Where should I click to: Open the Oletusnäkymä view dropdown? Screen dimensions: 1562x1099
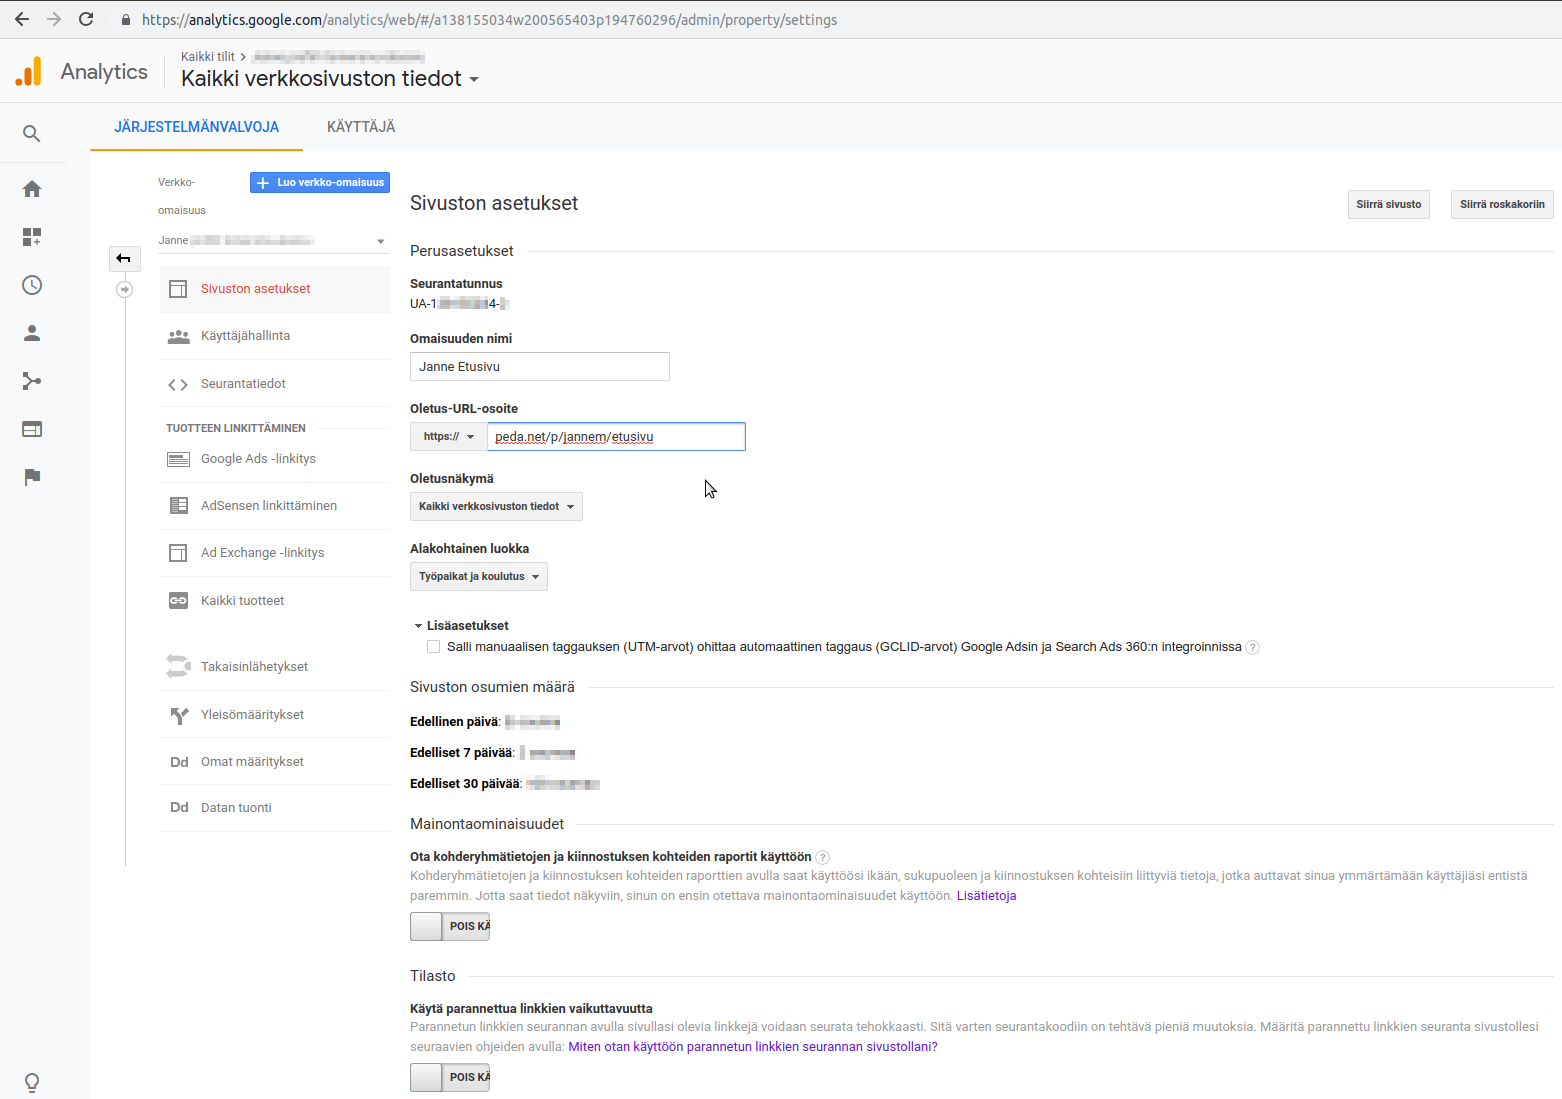point(496,507)
